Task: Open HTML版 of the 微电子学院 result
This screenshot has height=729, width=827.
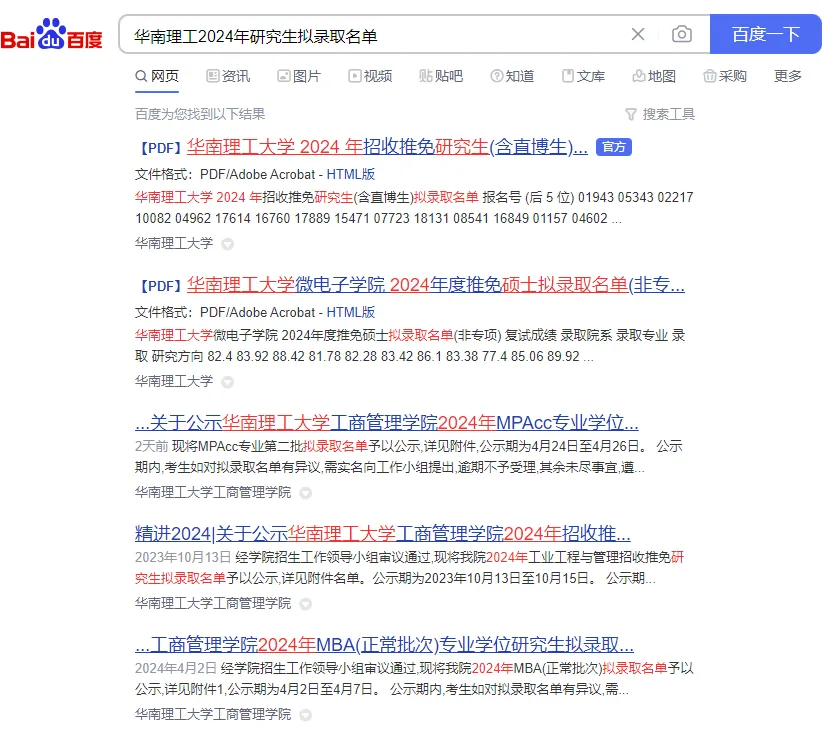Action: (x=351, y=313)
